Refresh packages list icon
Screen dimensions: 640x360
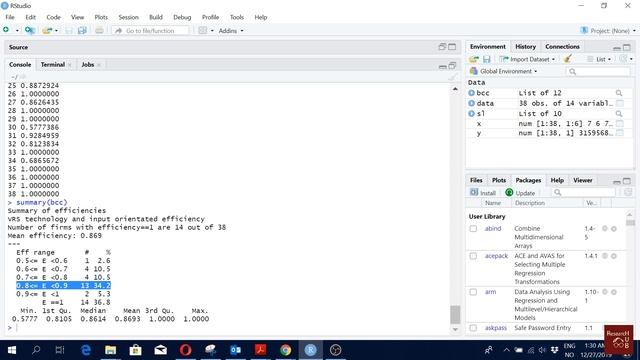tap(628, 192)
